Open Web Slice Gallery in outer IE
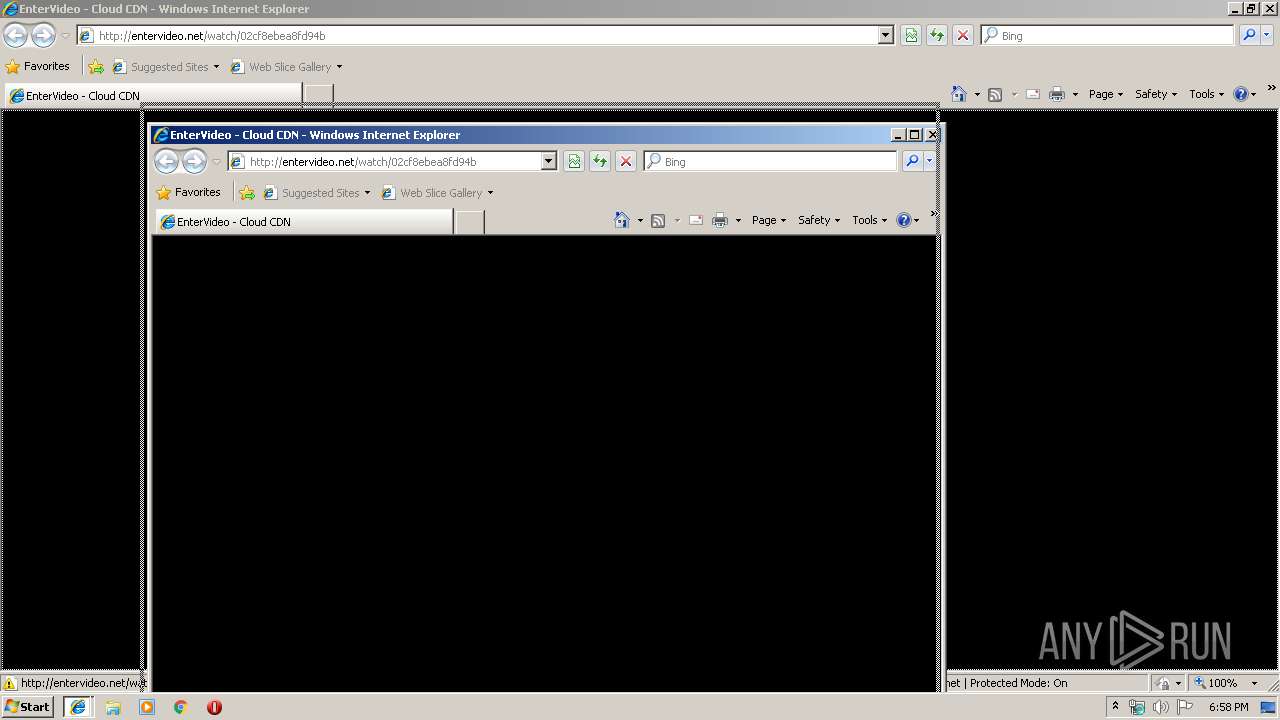The width and height of the screenshot is (1280, 720). (x=286, y=67)
